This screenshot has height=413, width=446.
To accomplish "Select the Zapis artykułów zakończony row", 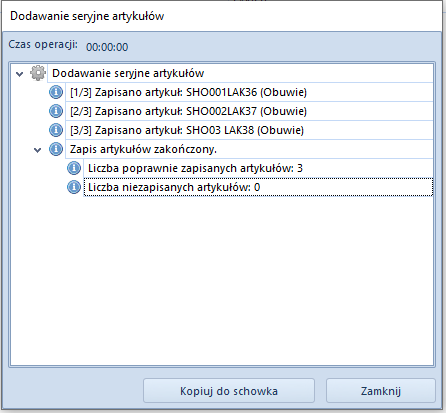I will [249, 149].
